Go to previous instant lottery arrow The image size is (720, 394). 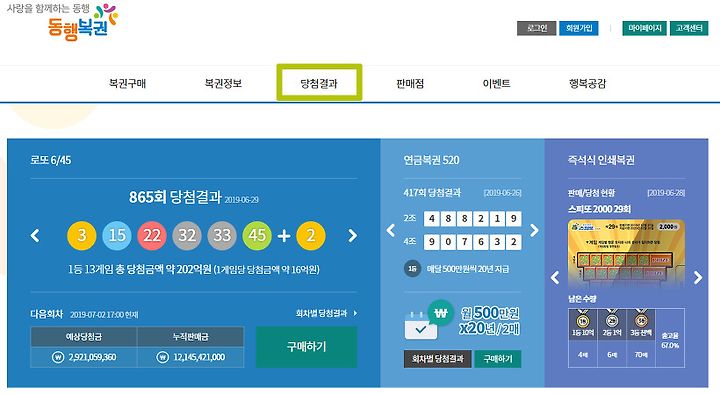[x=556, y=278]
